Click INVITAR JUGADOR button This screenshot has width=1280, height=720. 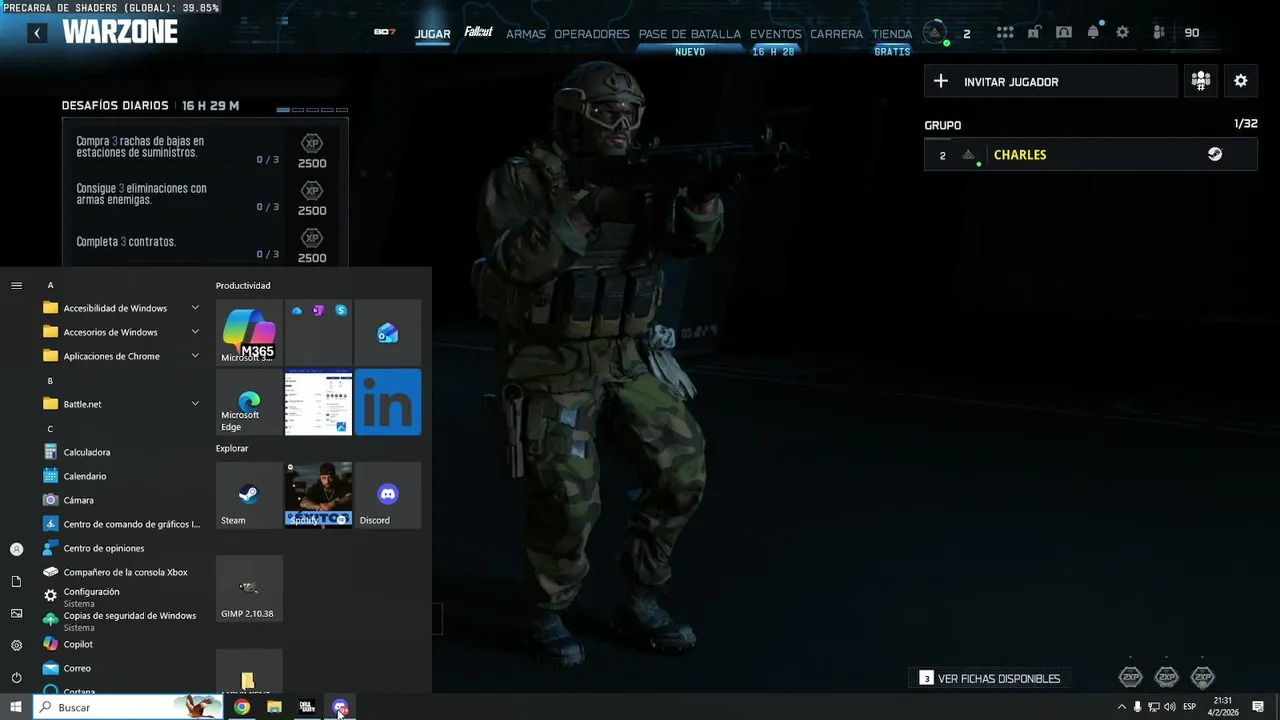point(1051,82)
